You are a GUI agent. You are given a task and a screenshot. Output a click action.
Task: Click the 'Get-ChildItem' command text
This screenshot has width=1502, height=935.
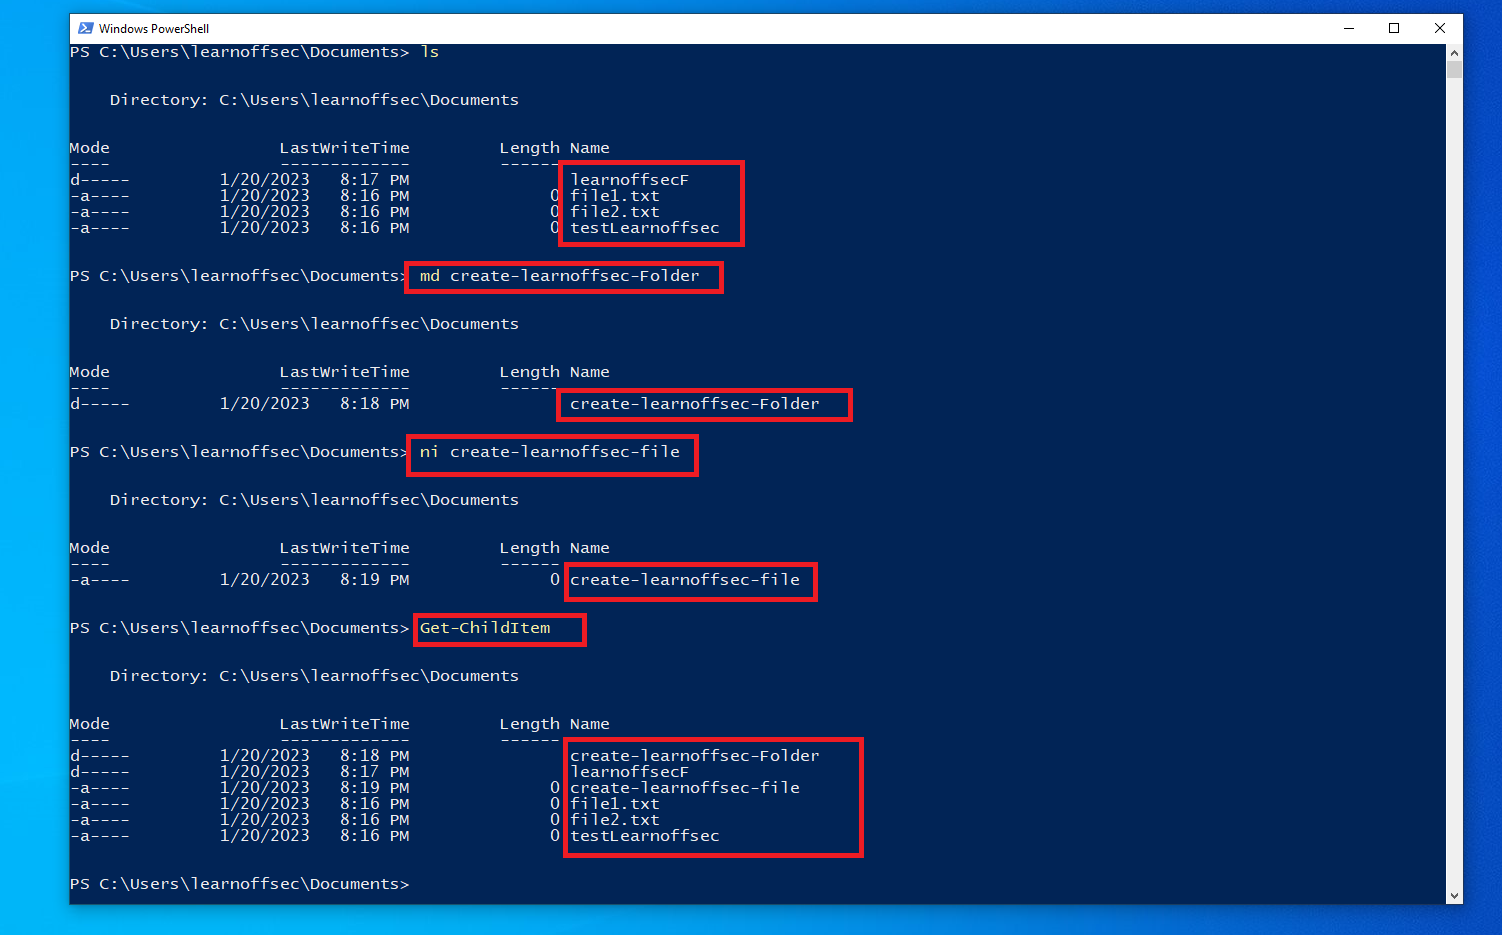pyautogui.click(x=485, y=628)
